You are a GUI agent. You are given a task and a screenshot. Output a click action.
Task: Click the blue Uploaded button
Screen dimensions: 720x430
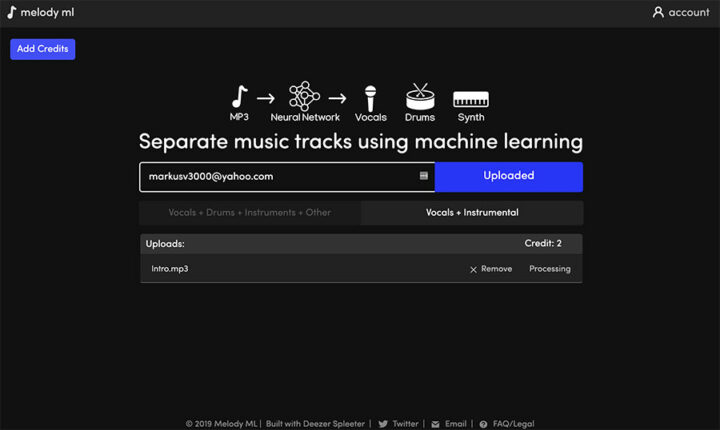point(508,176)
